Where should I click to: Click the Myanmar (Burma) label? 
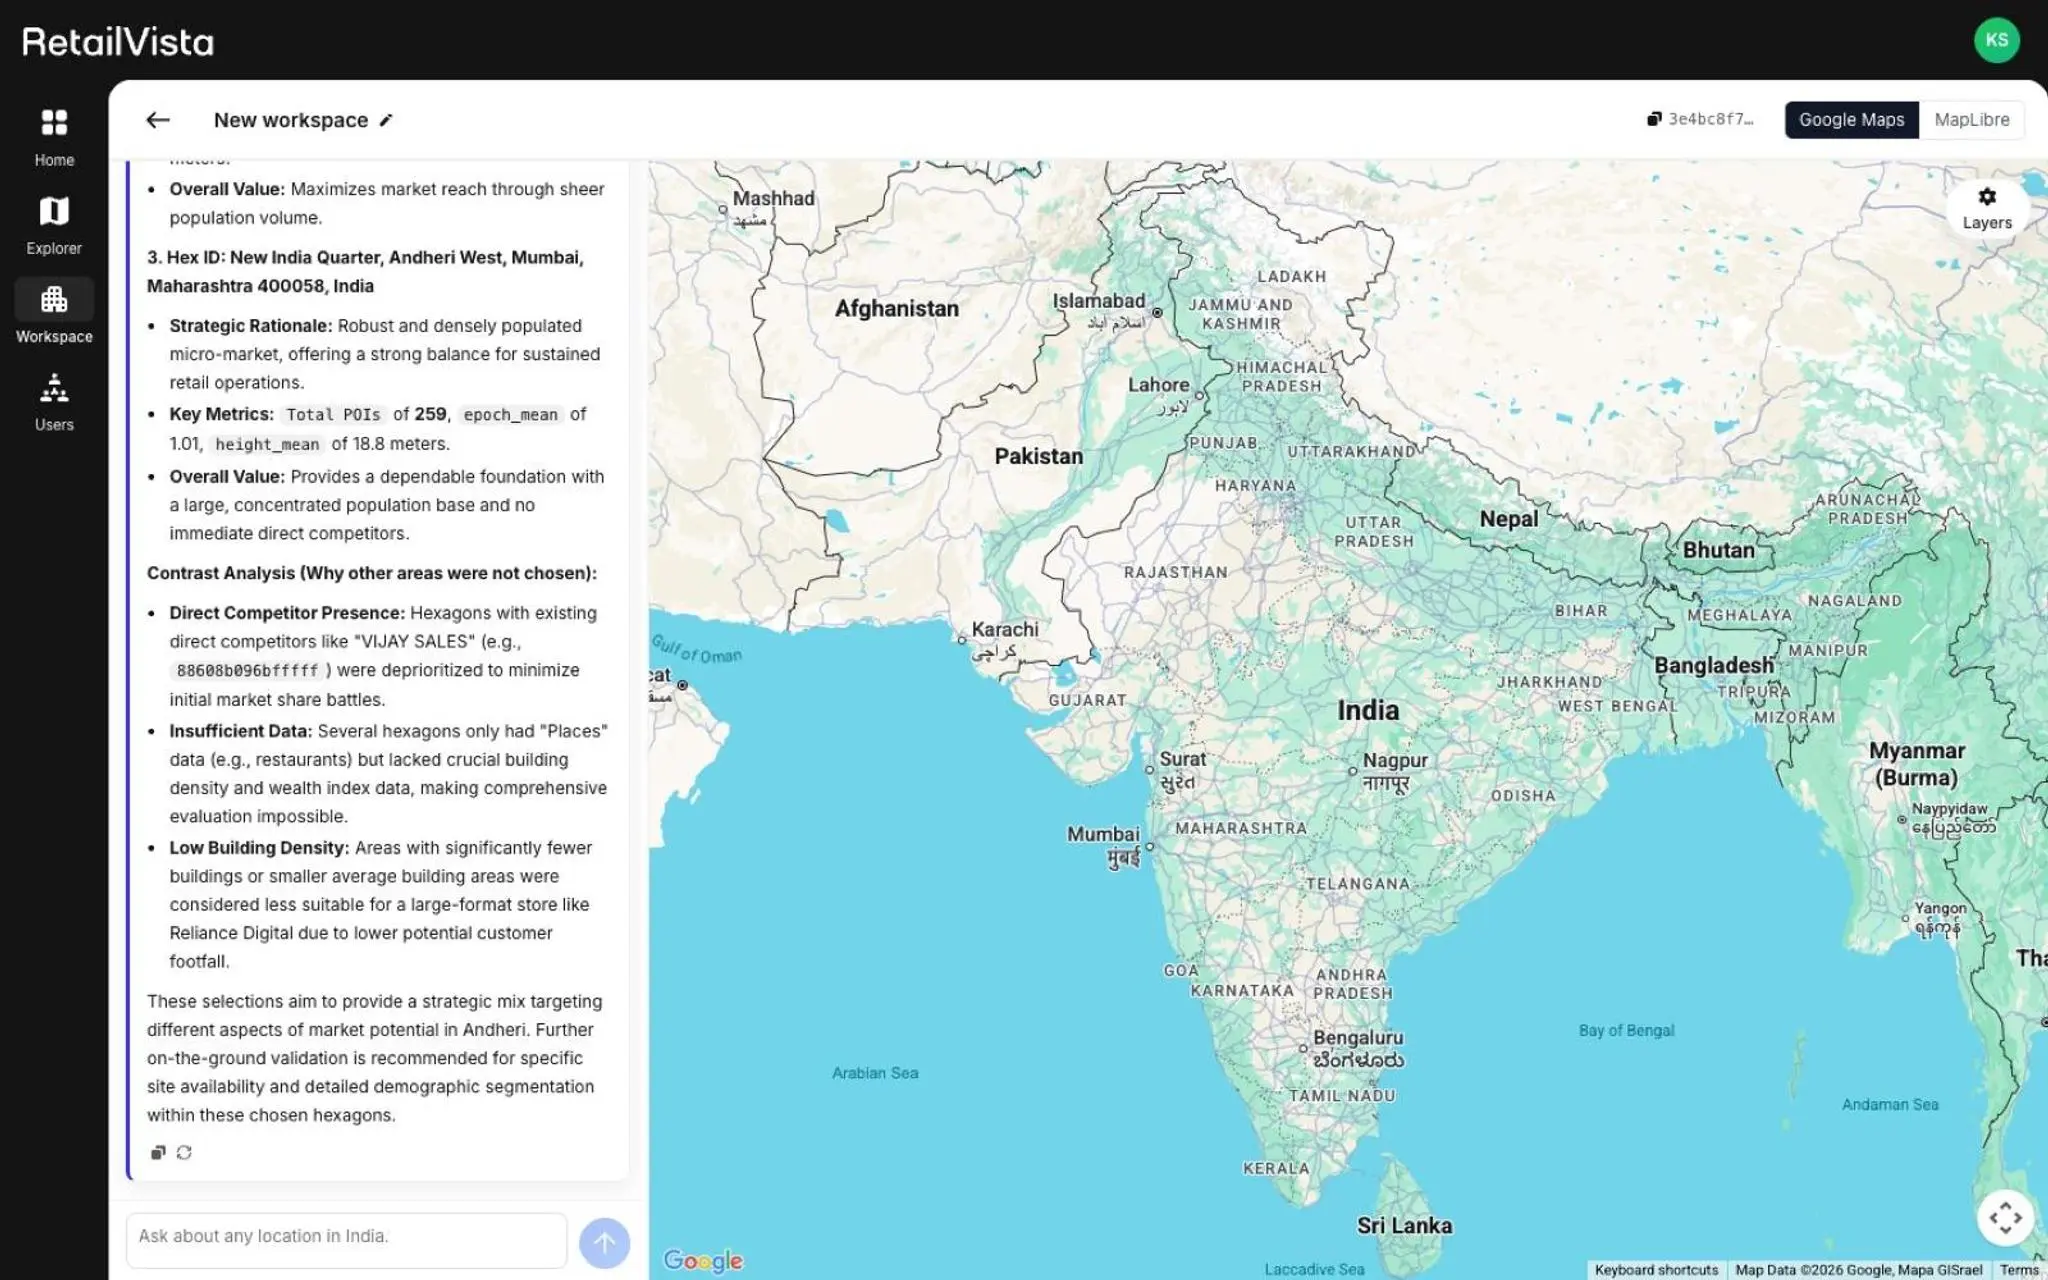[x=1917, y=764]
